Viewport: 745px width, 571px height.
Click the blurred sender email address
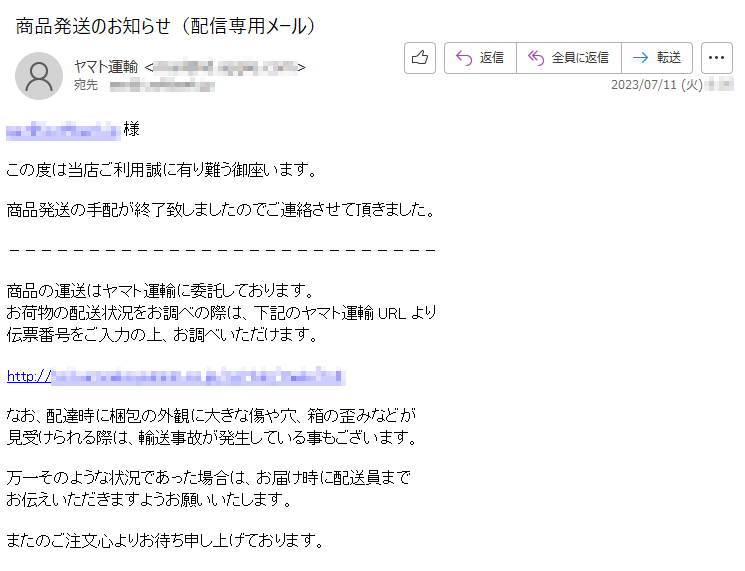pos(225,67)
